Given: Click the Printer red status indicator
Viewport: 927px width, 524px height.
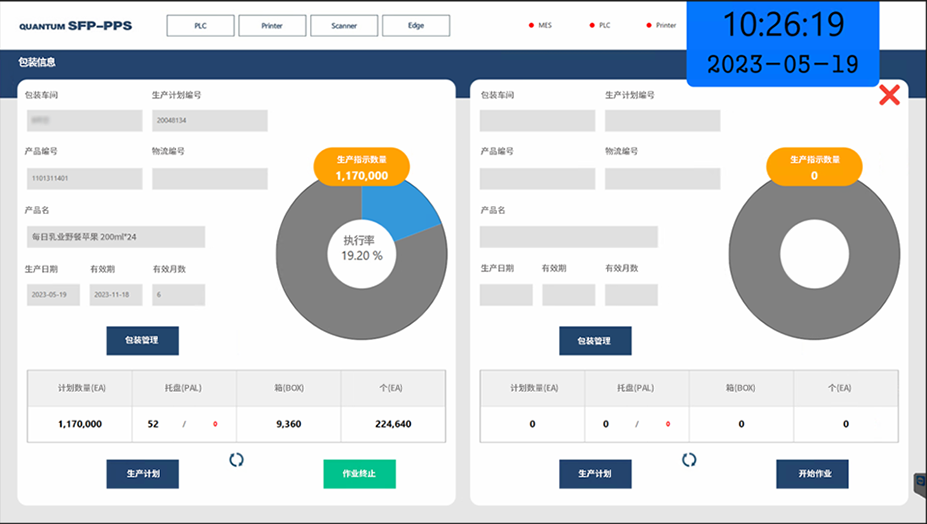Looking at the screenshot, I should click(x=649, y=25).
